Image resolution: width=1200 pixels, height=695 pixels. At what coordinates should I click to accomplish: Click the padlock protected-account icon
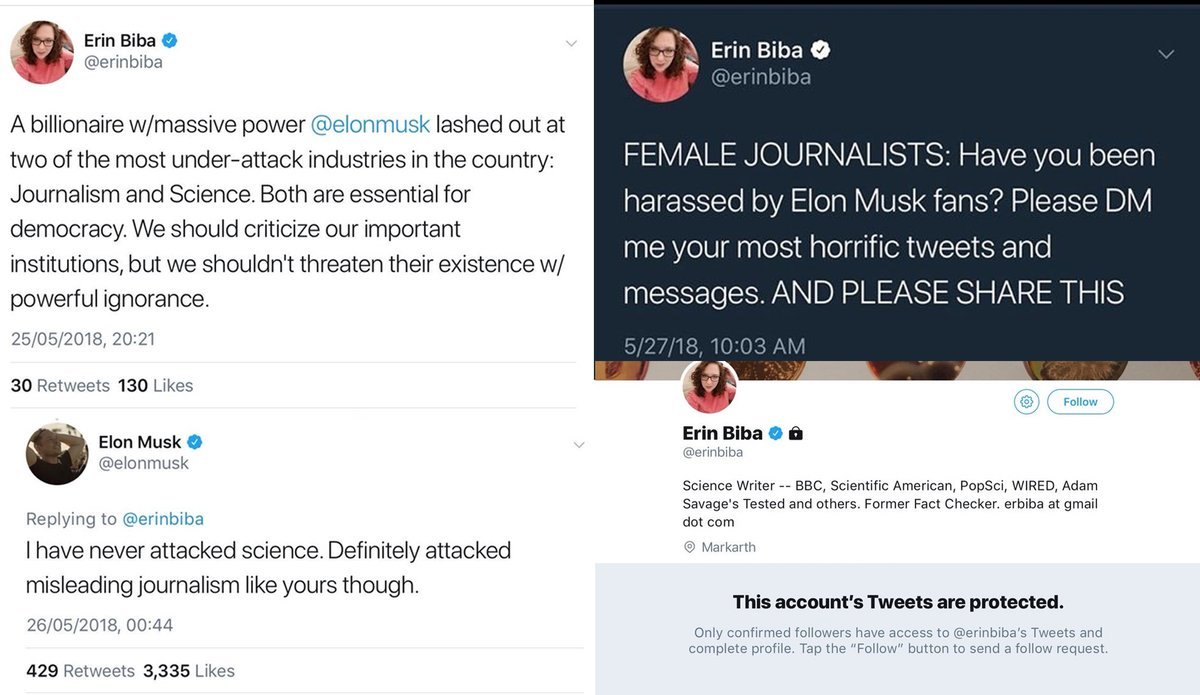pos(796,433)
